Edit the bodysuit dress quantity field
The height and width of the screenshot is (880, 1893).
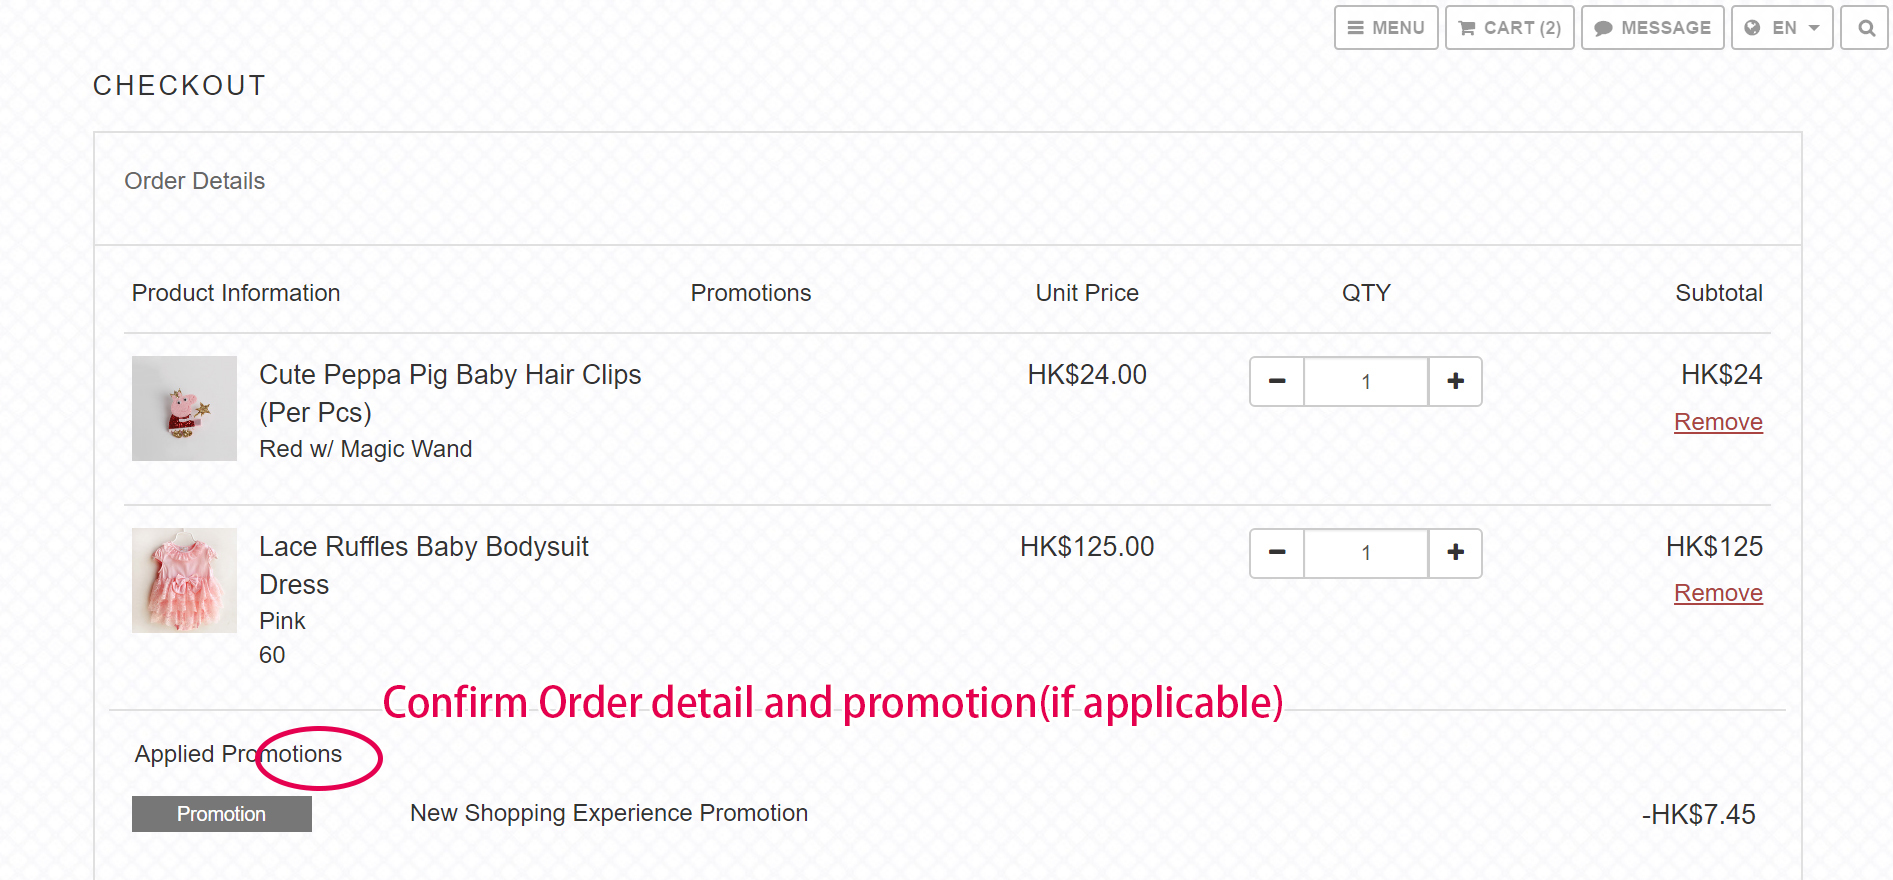coord(1366,553)
